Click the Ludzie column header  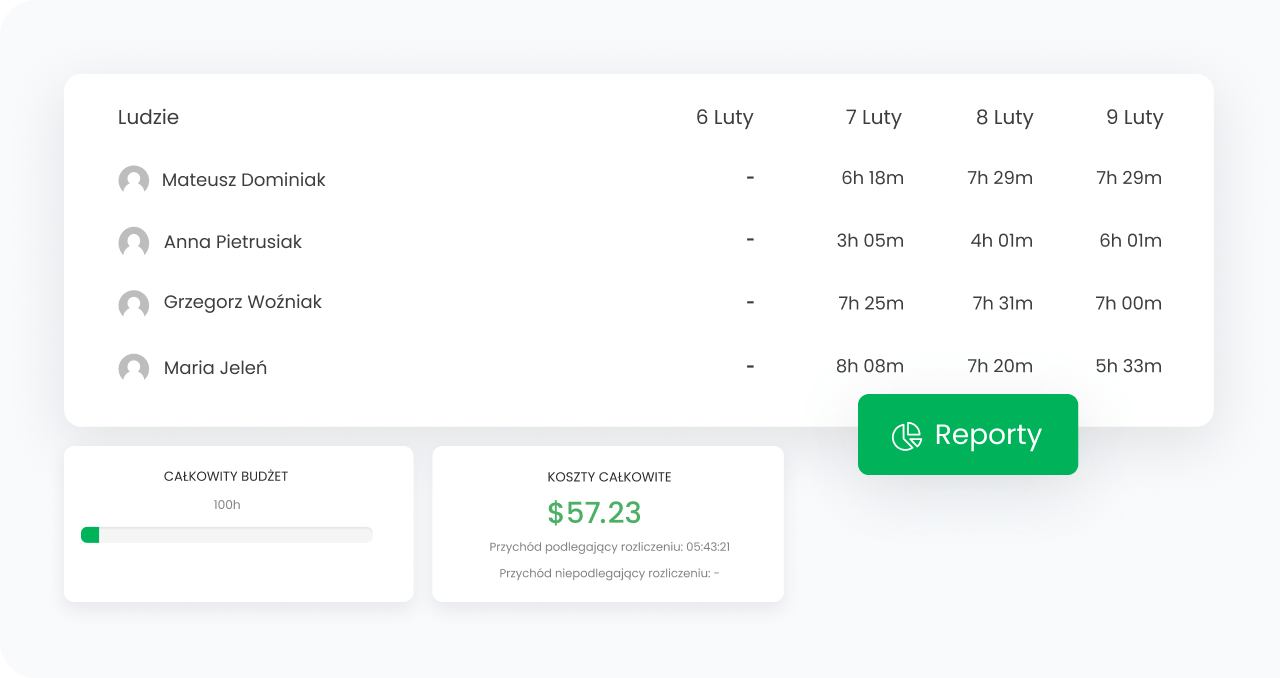[148, 117]
